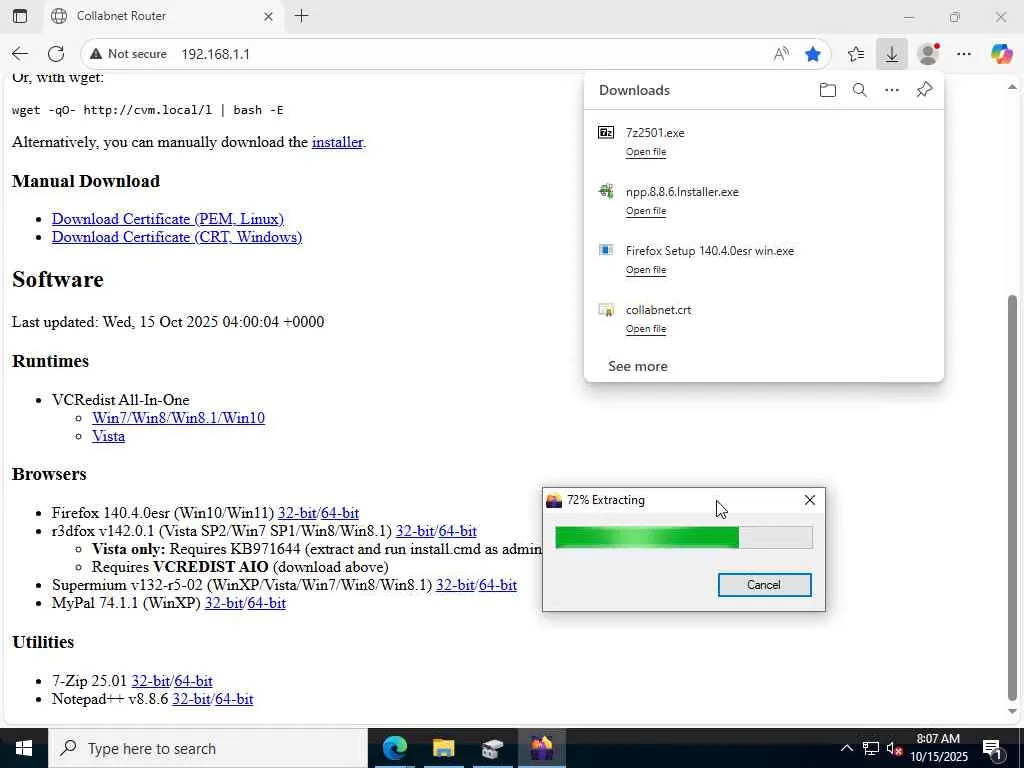Download 7-Zip 64-bit link
1024x768 pixels.
193,680
